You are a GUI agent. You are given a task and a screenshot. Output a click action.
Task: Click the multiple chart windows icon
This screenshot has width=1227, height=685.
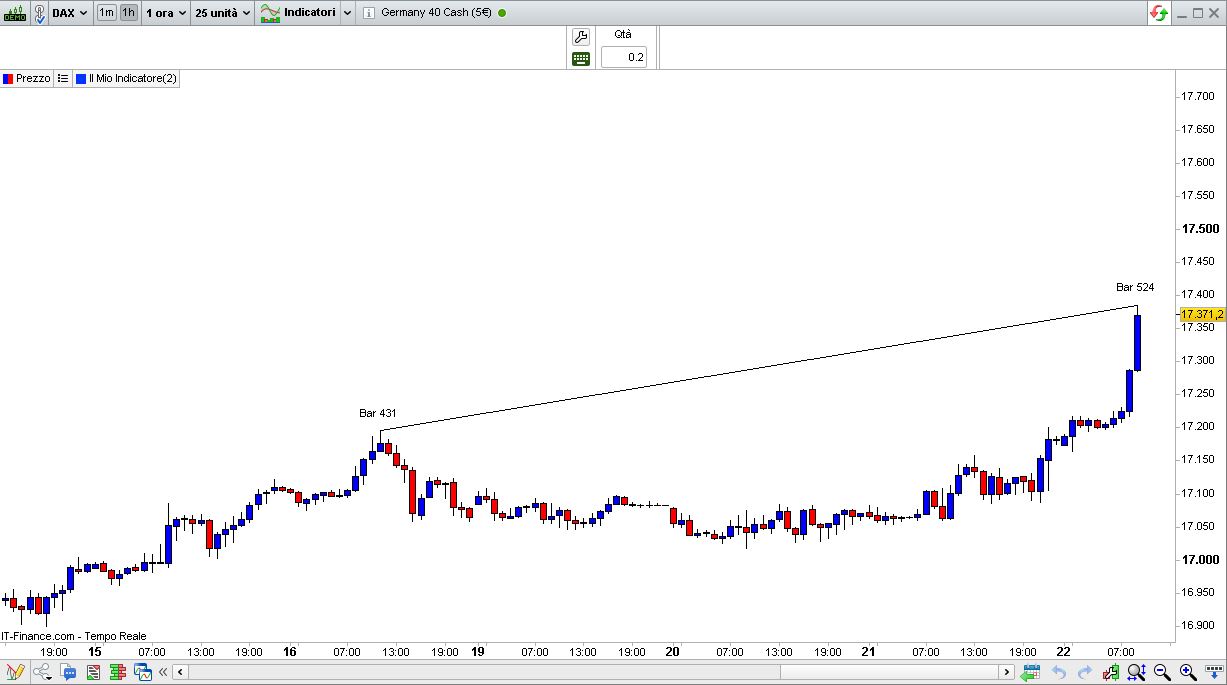[143, 672]
